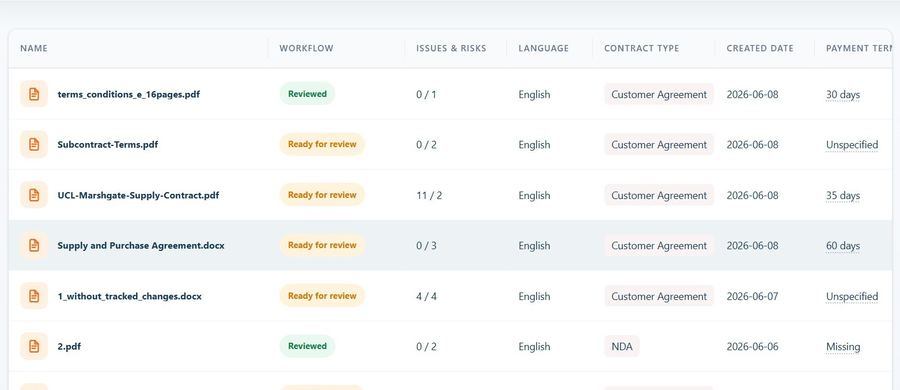Sort by Contract Type column header

(642, 48)
